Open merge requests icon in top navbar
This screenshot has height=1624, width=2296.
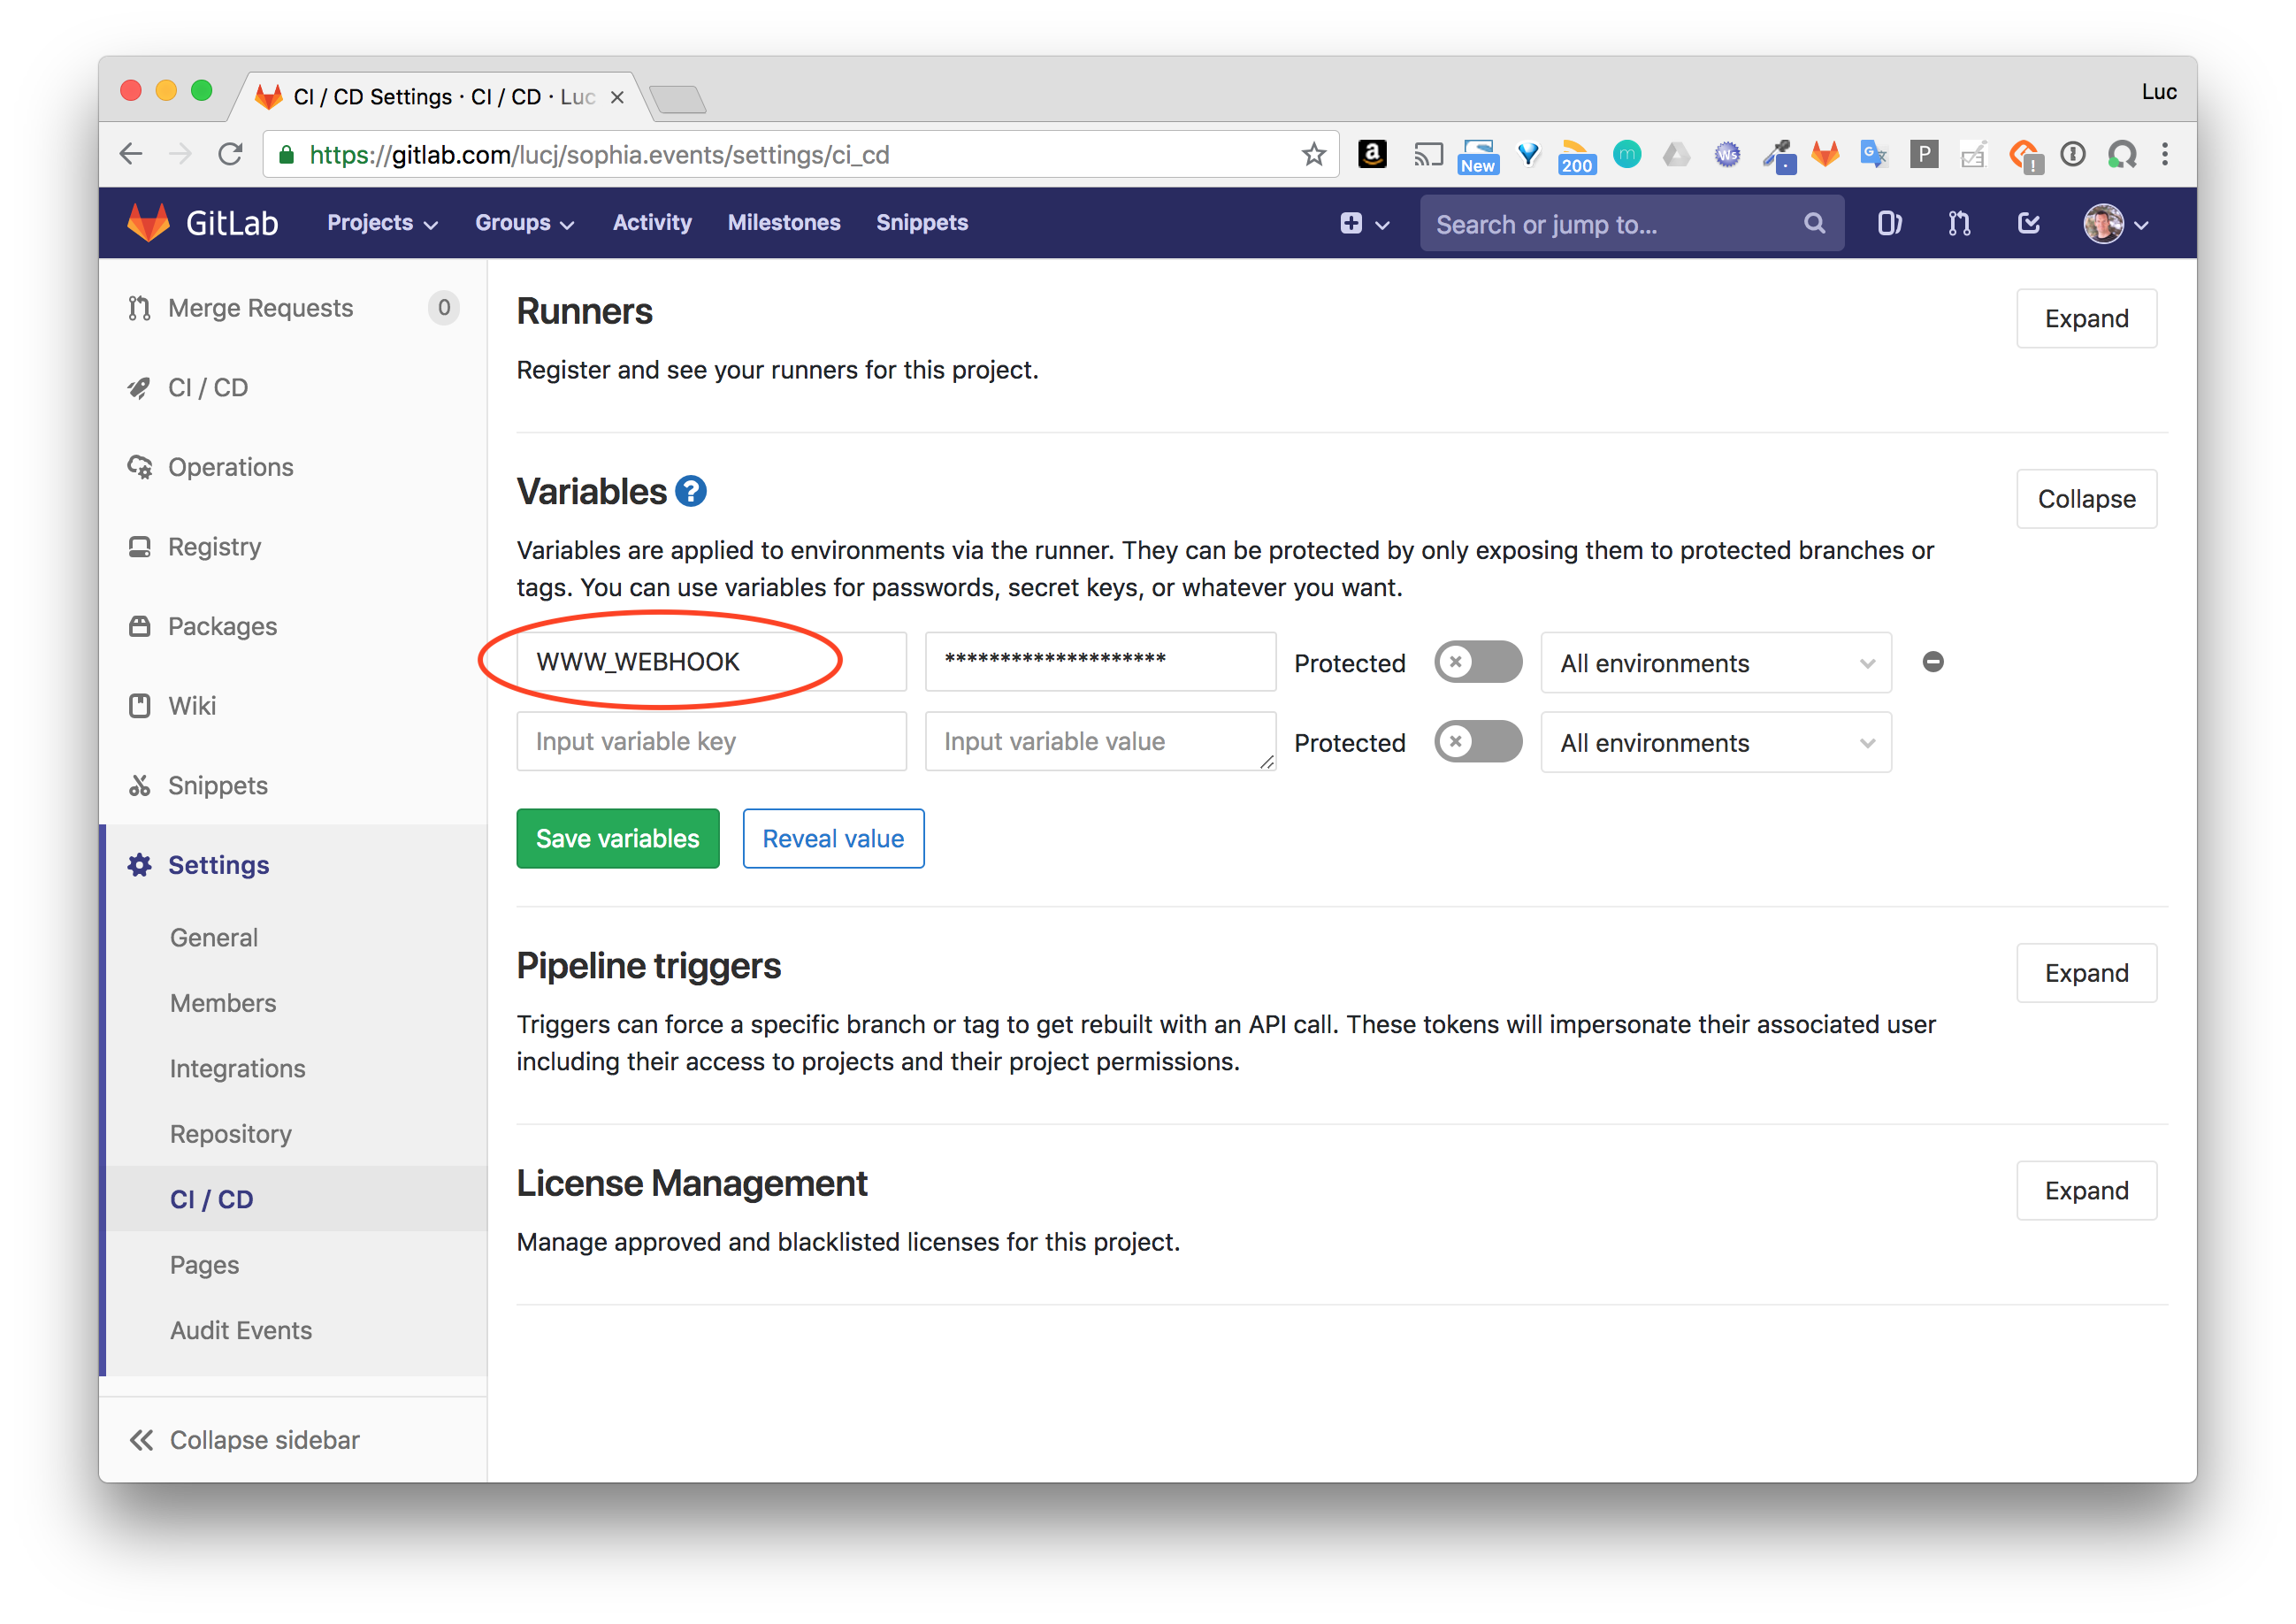(x=1958, y=223)
